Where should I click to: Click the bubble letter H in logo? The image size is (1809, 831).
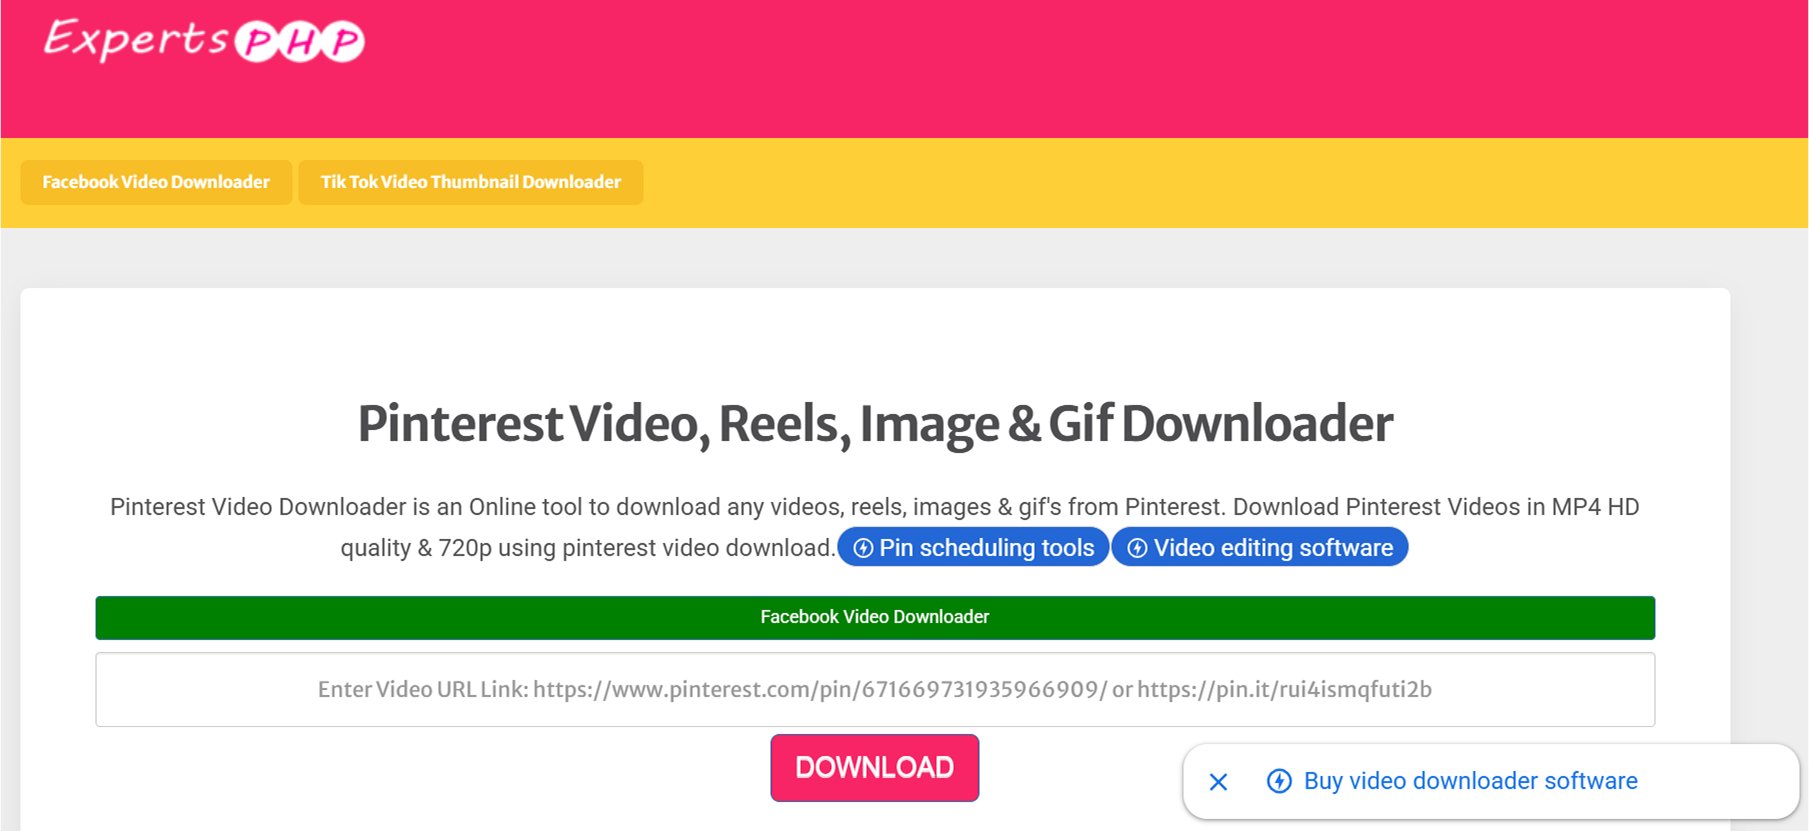[x=302, y=42]
